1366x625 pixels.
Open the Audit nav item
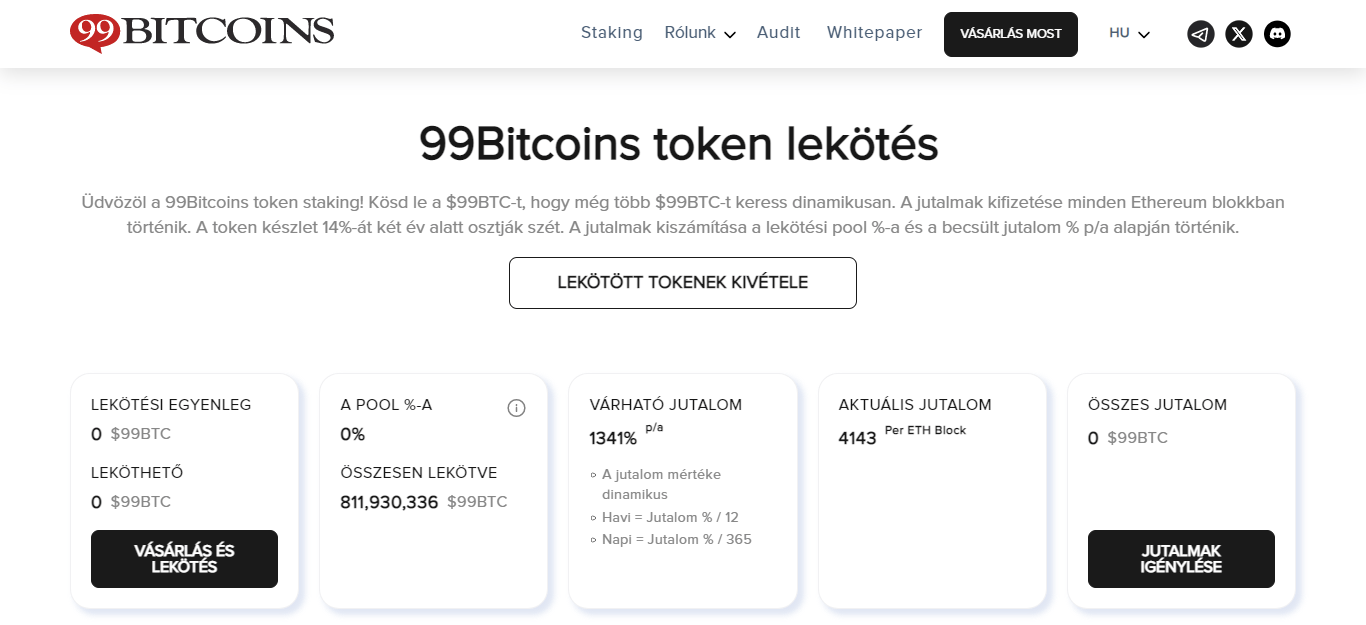click(x=779, y=33)
